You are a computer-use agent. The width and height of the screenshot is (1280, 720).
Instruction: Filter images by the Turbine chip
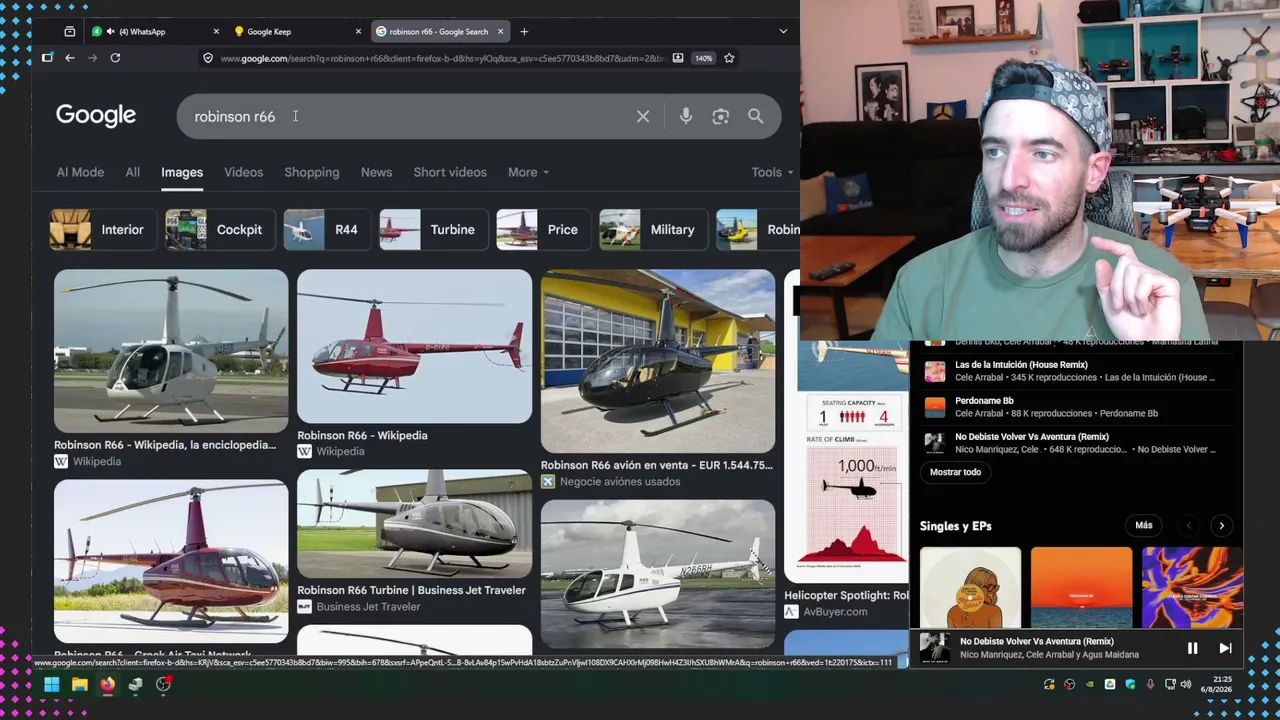[x=432, y=230]
